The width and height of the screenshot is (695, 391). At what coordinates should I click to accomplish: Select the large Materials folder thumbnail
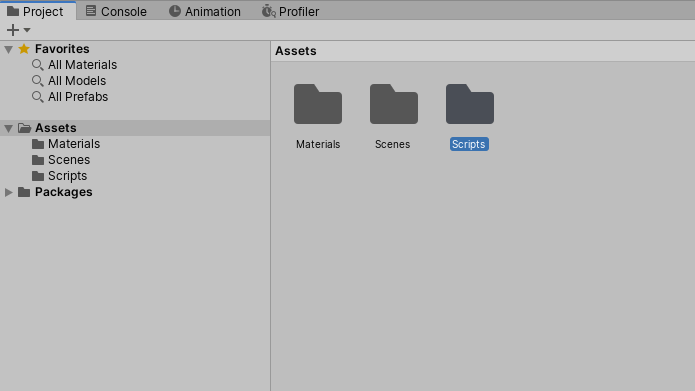[318, 104]
